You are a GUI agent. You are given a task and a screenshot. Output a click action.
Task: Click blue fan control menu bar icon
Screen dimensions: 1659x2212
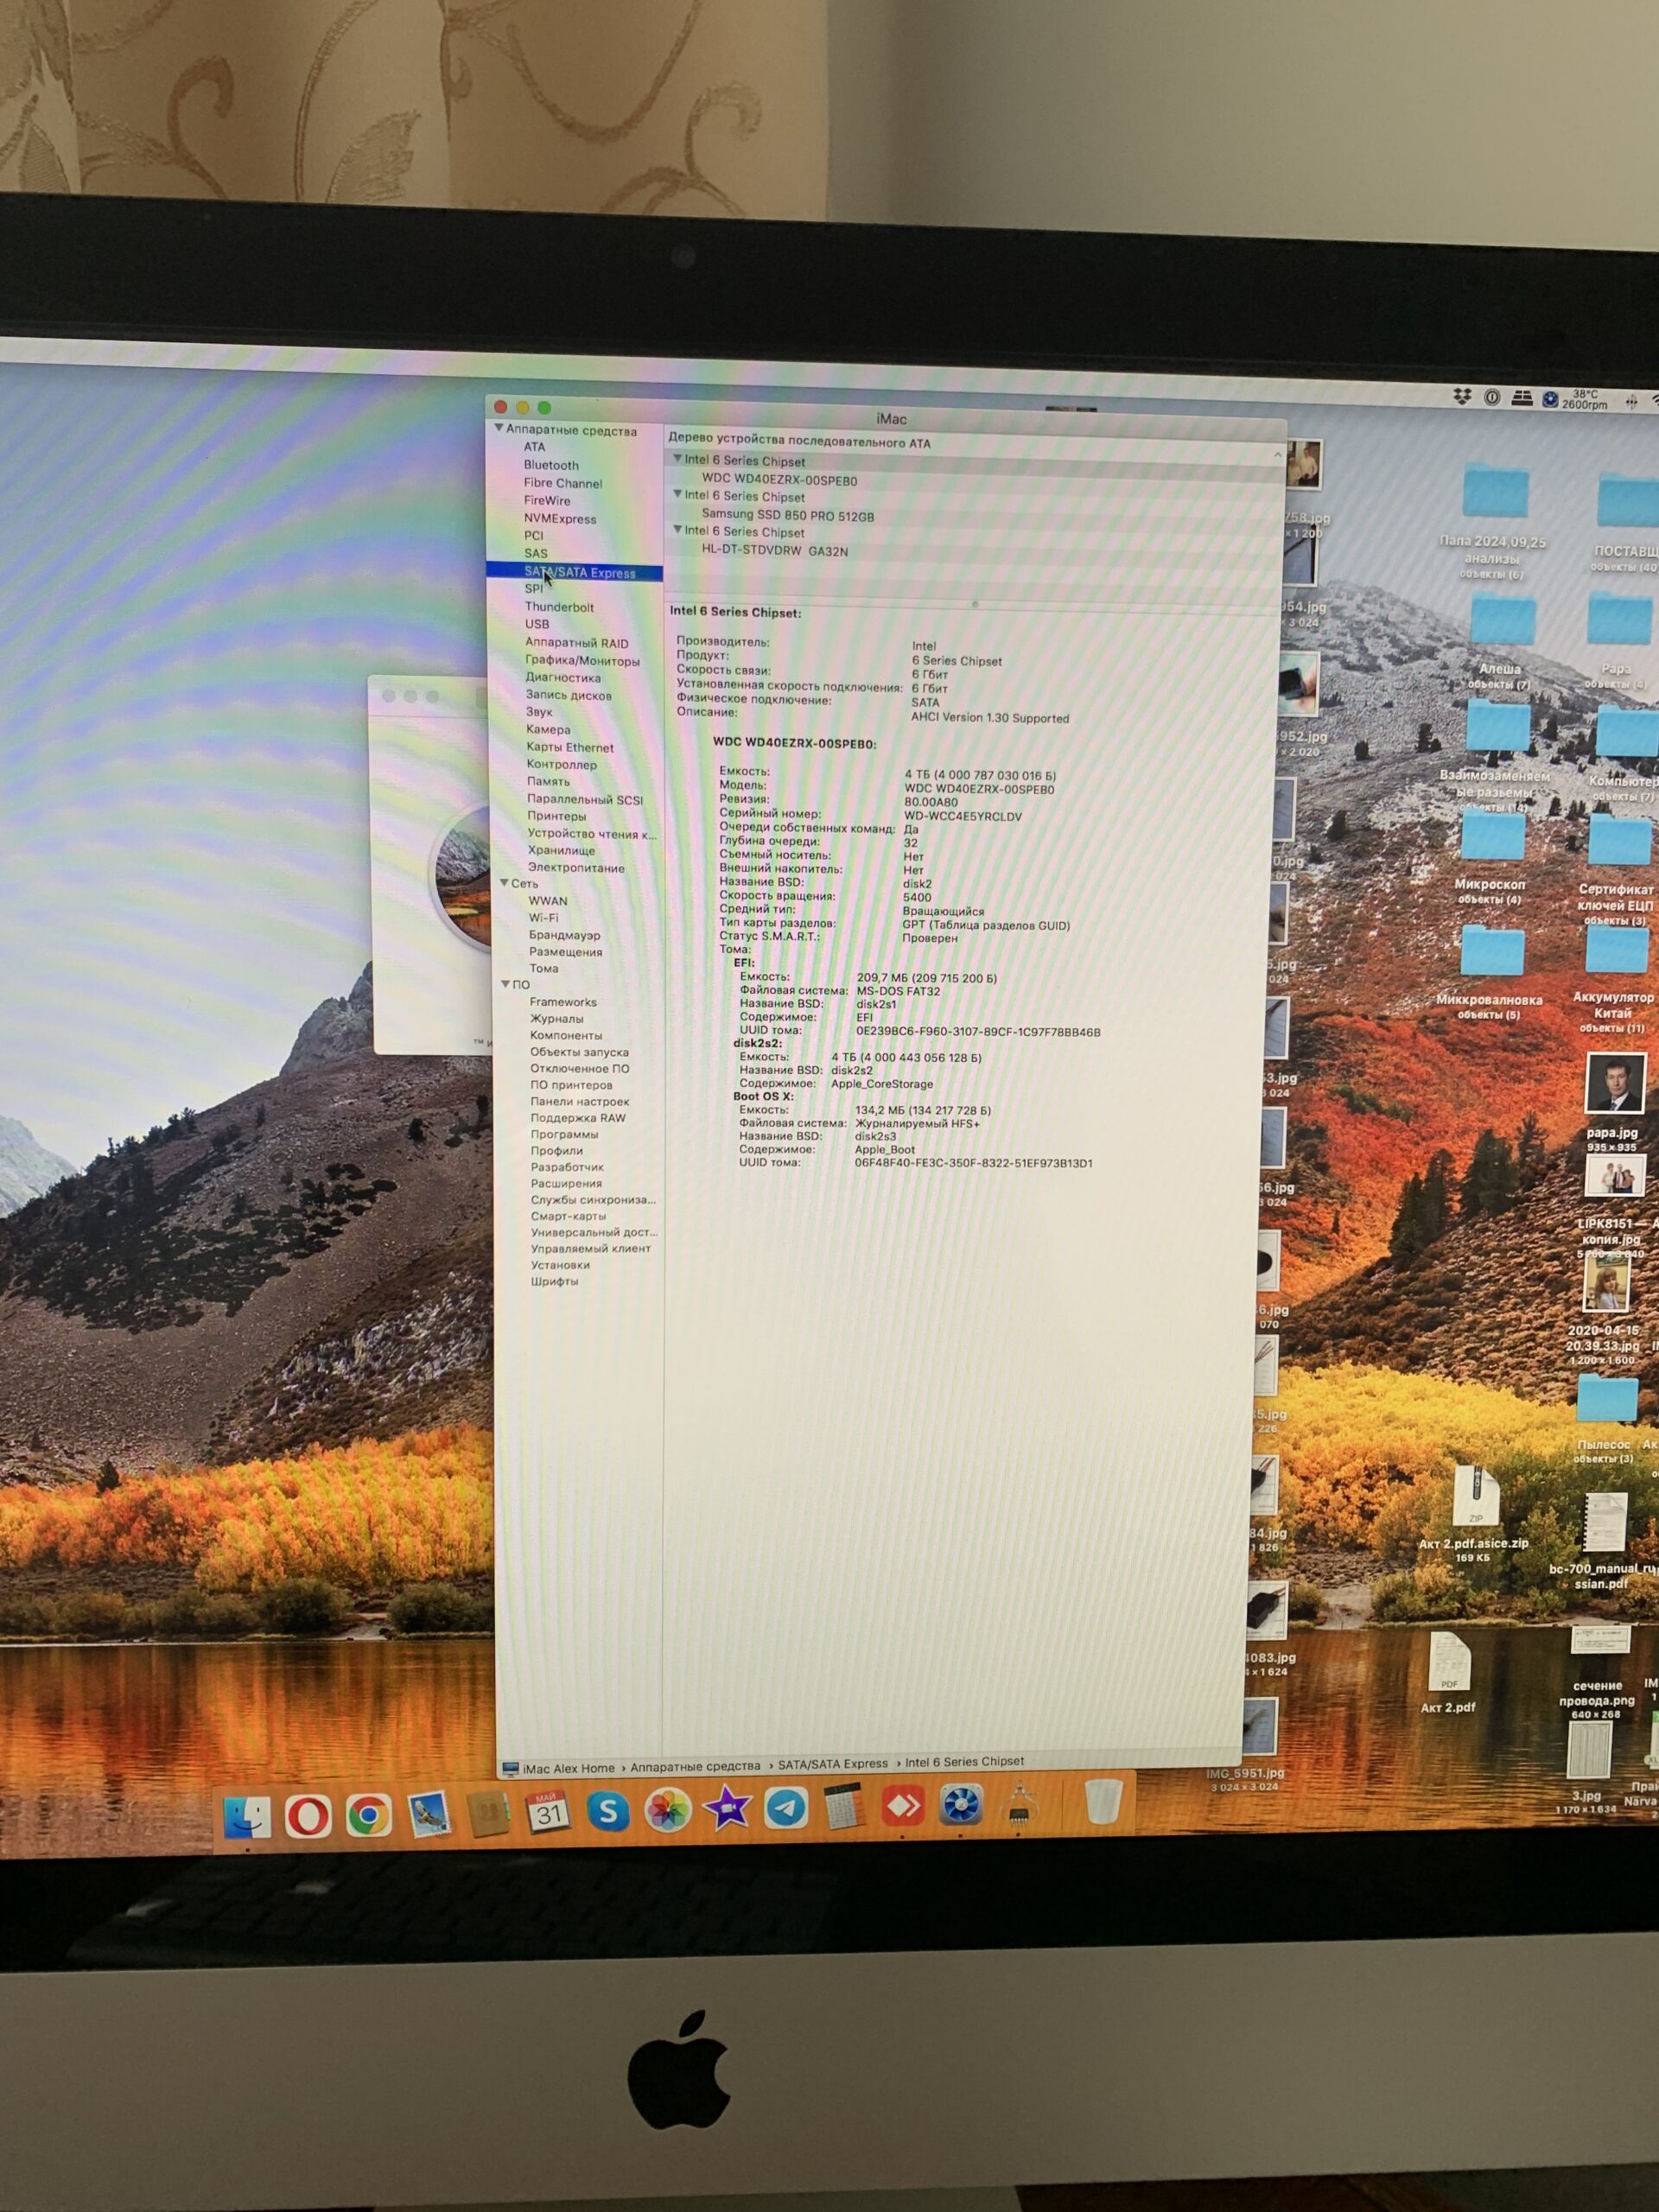[1550, 399]
